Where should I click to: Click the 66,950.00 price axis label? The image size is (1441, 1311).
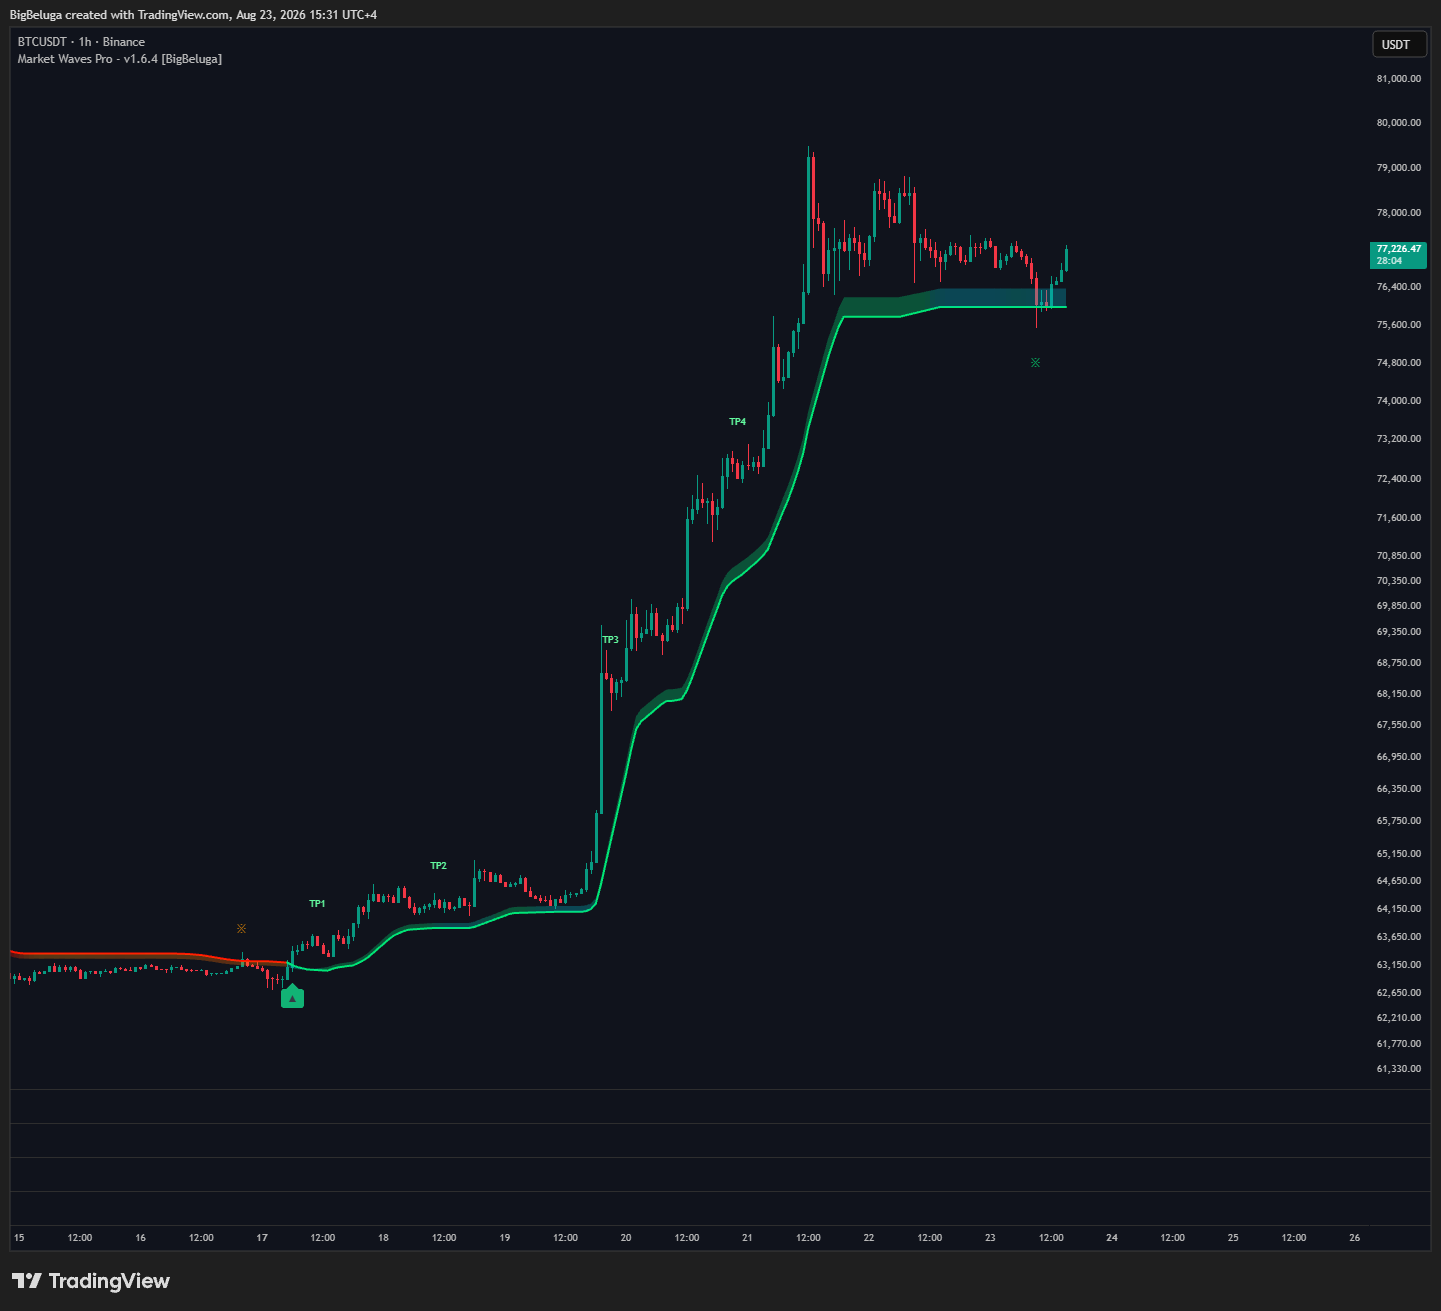(x=1399, y=757)
